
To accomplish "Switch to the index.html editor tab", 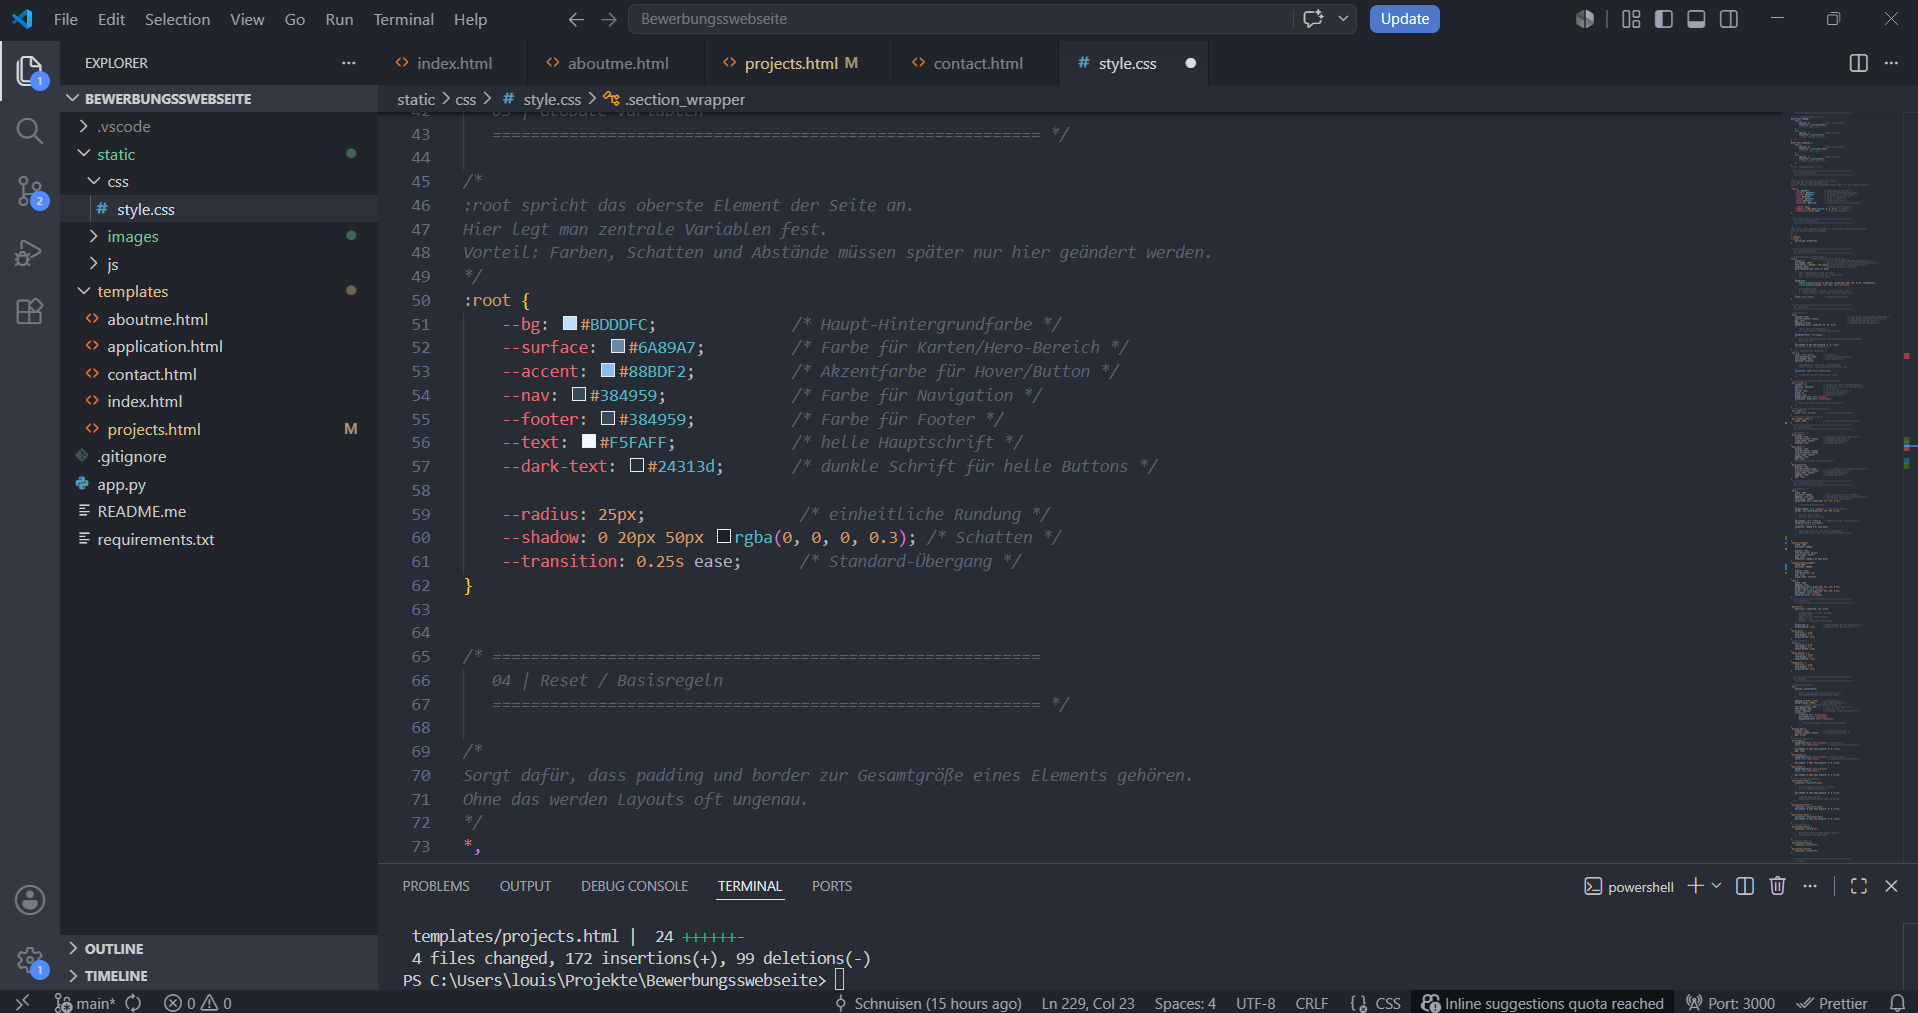I will click(x=454, y=63).
